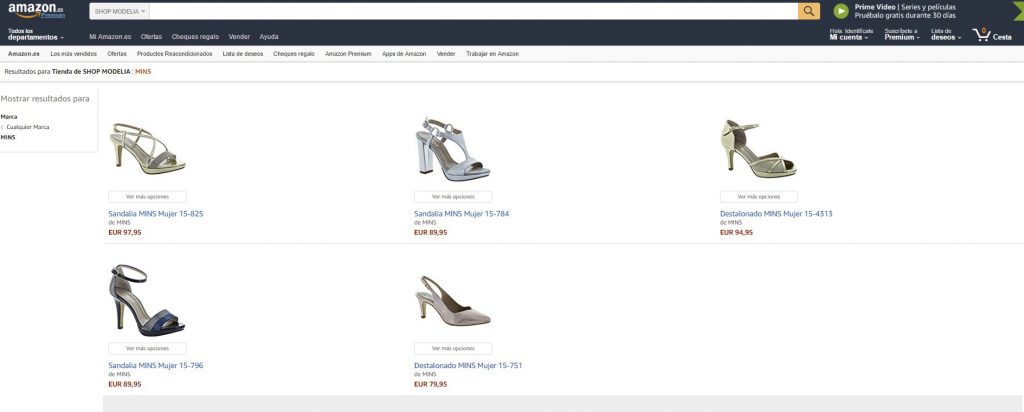Click the Amazon.es Premium logo

37,10
